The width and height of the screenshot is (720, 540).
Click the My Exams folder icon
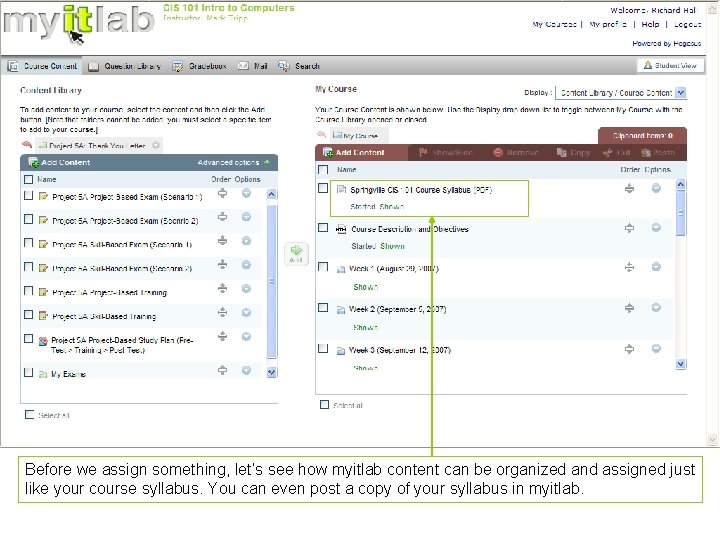(43, 374)
